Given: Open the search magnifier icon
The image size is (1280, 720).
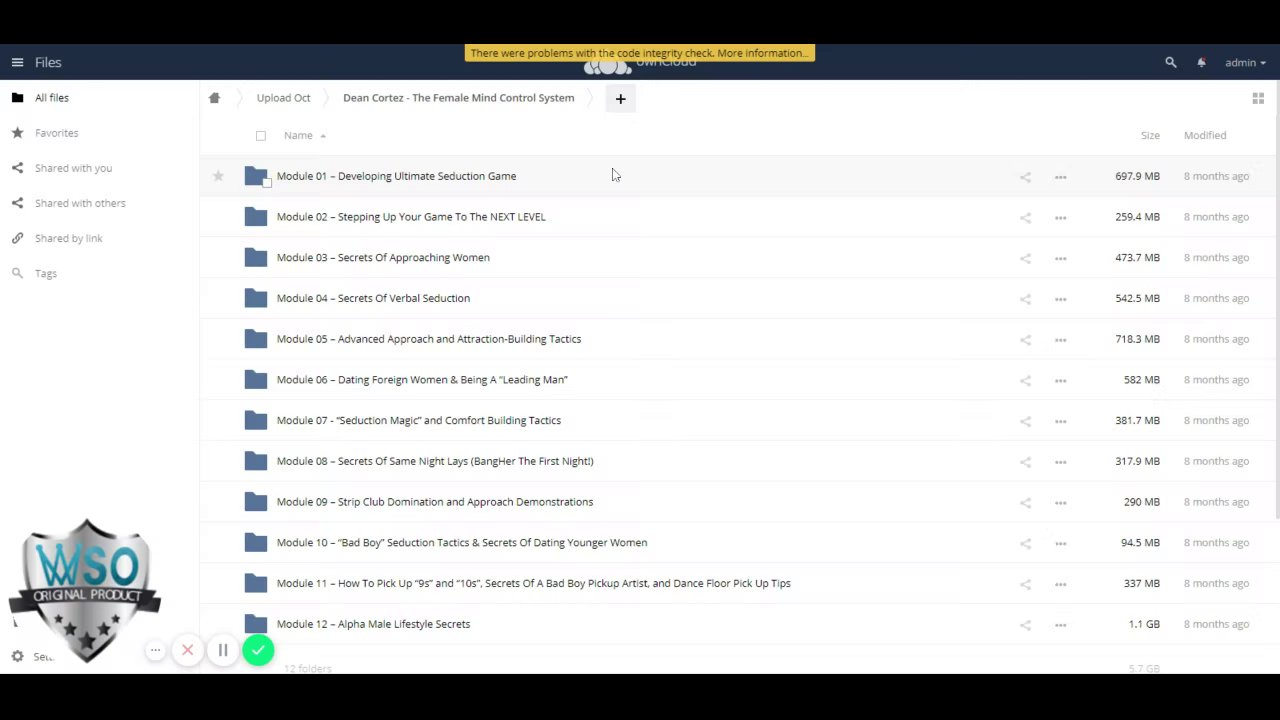Looking at the screenshot, I should [x=1171, y=62].
